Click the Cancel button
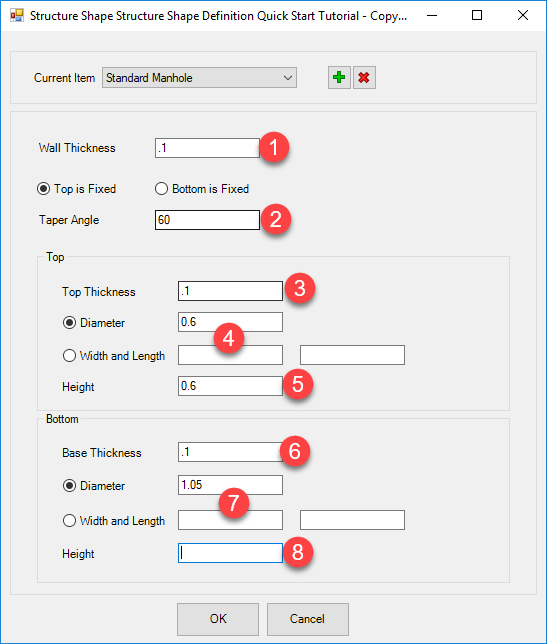This screenshot has height=644, width=547. point(308,619)
